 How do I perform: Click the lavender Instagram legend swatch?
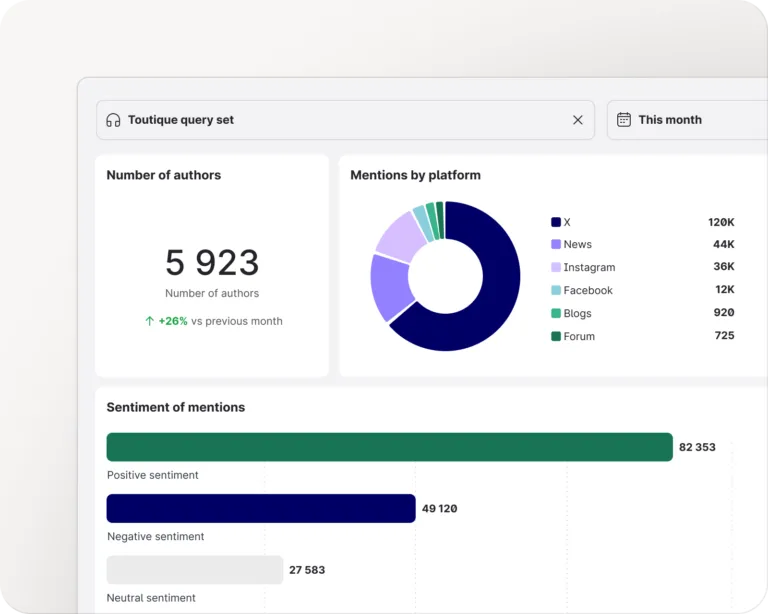555,267
